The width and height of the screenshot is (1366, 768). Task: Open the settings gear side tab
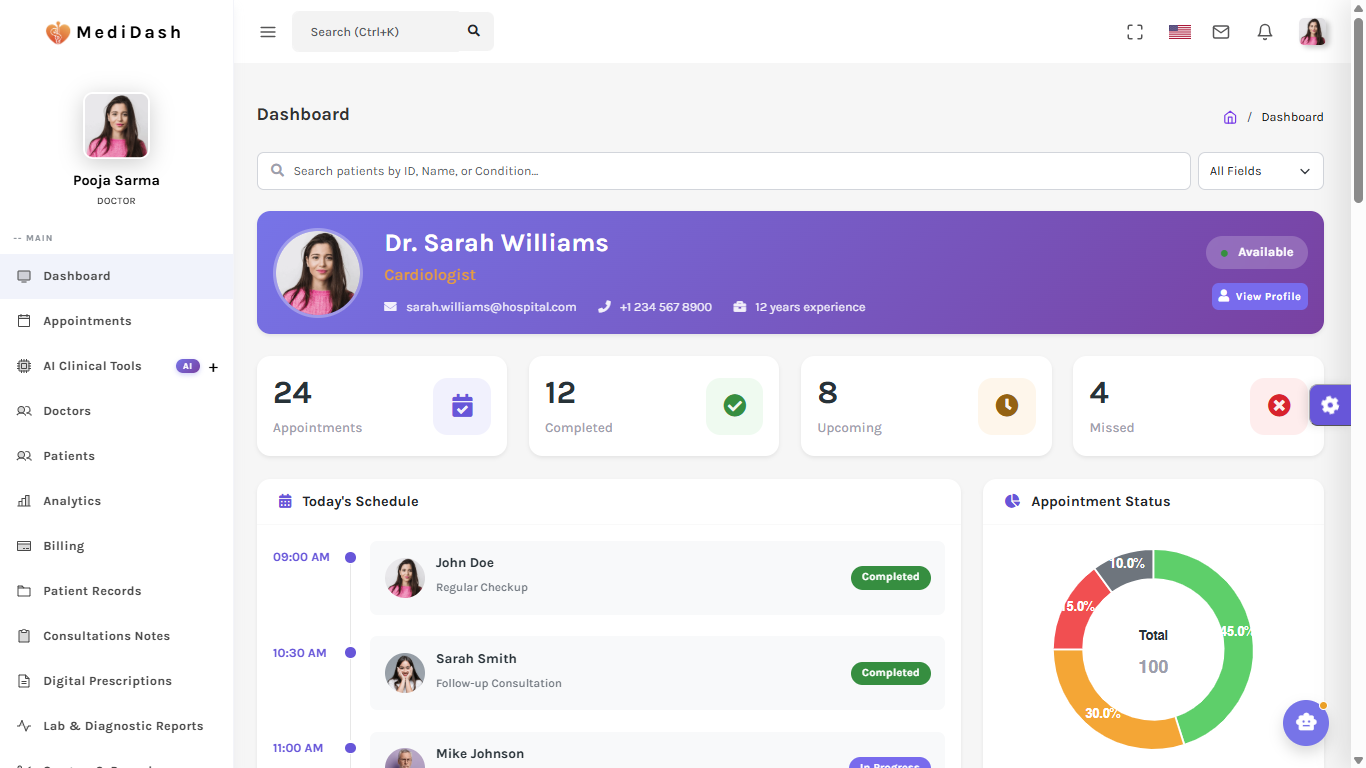pyautogui.click(x=1330, y=405)
